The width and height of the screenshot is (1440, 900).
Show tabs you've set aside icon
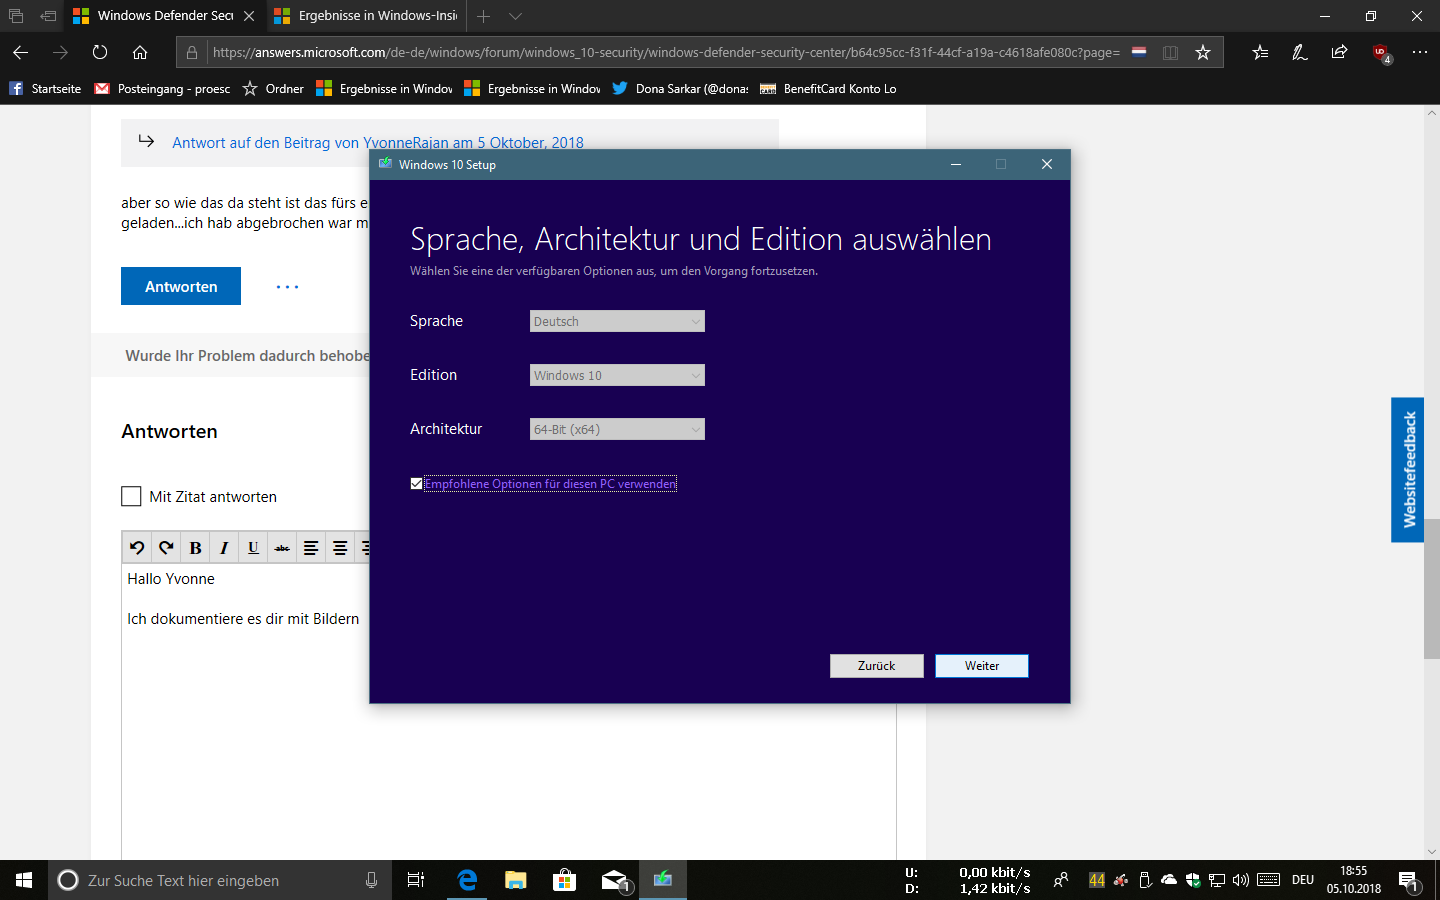16,16
